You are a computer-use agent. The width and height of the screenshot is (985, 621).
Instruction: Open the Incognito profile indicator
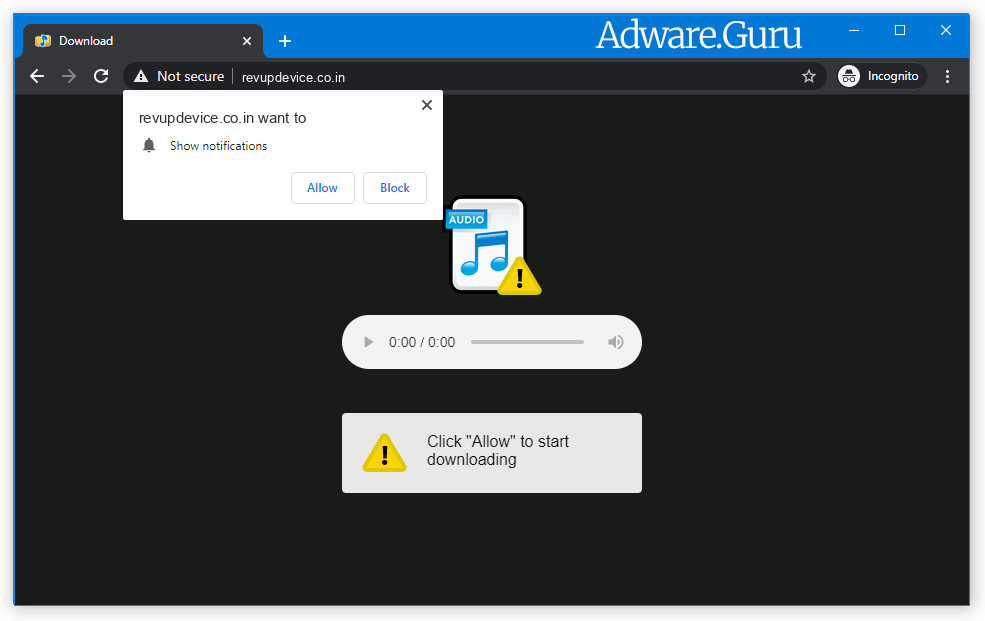tap(880, 75)
